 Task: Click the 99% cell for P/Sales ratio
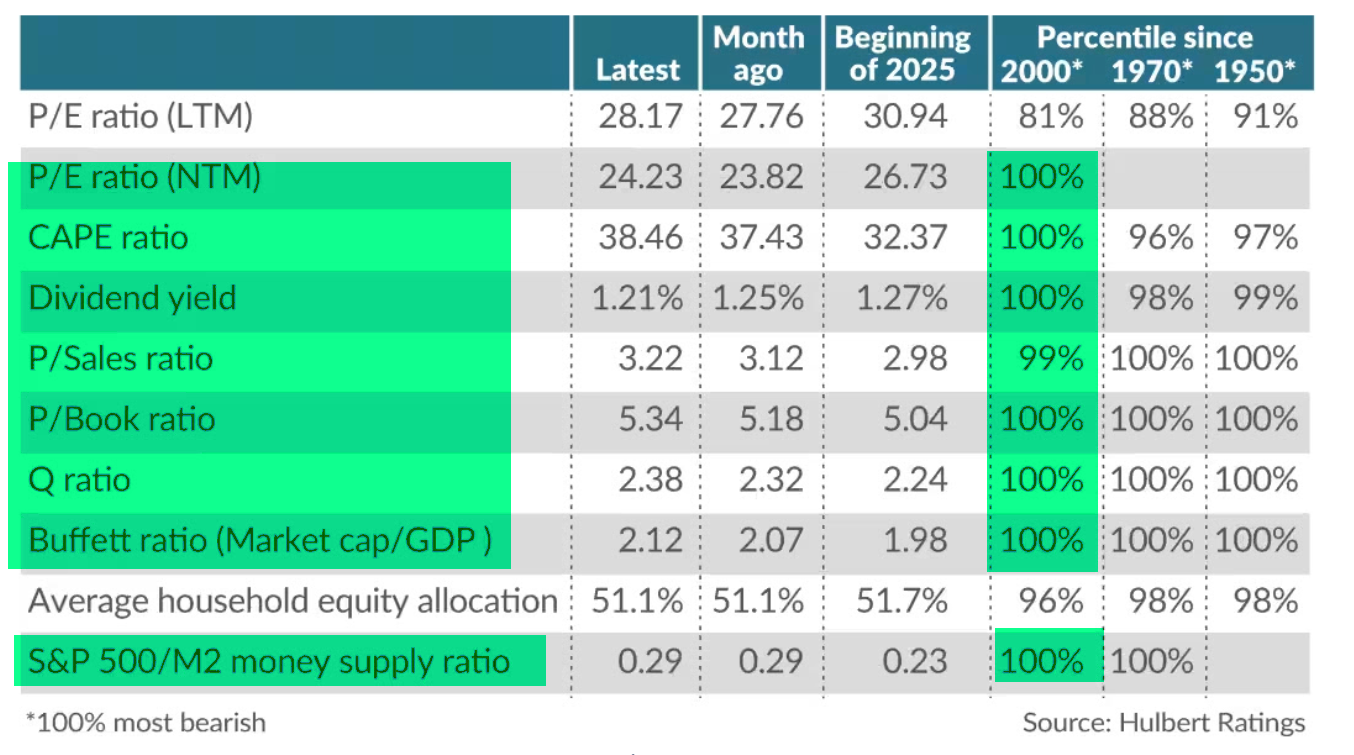1048,359
